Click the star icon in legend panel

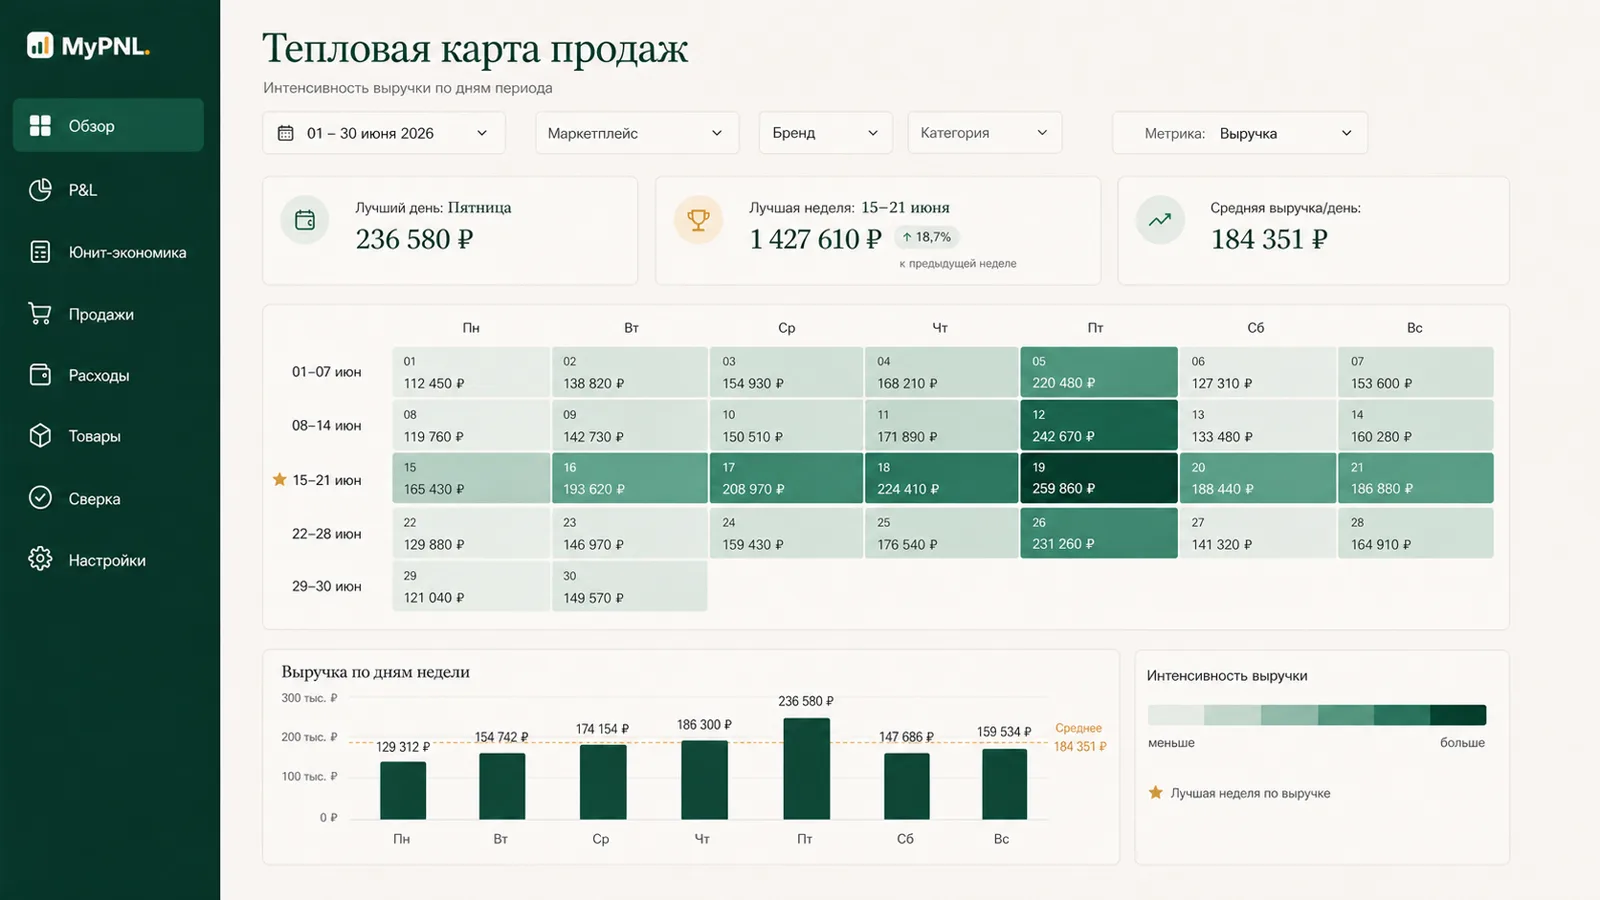pyautogui.click(x=1156, y=792)
